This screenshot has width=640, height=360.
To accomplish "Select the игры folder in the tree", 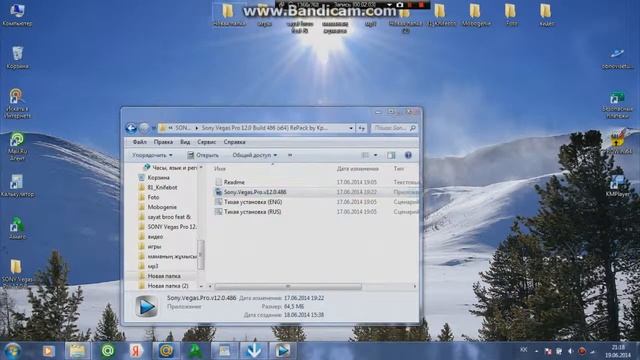I will coord(154,247).
